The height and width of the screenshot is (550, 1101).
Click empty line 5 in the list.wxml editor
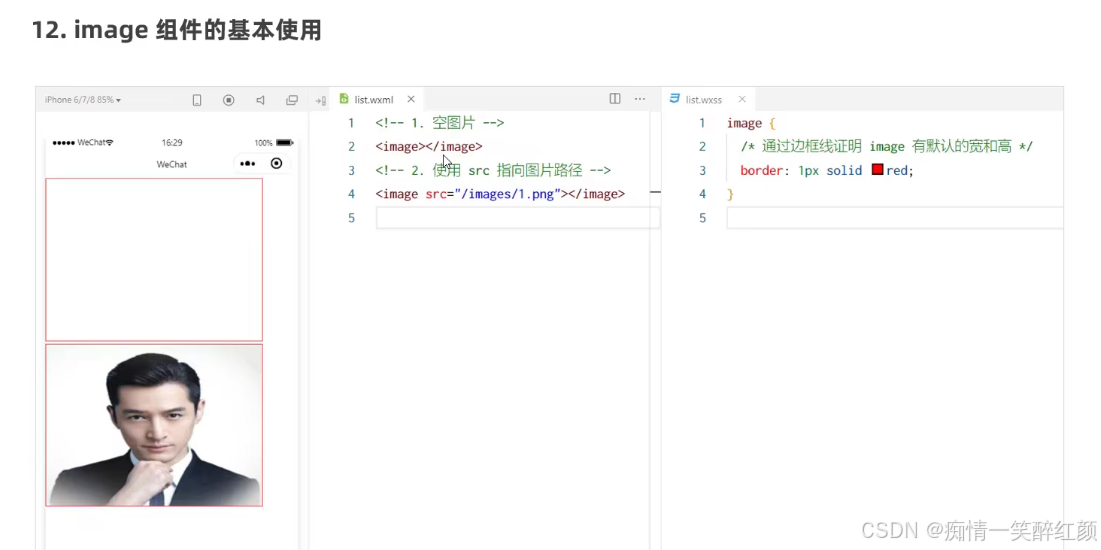517,218
